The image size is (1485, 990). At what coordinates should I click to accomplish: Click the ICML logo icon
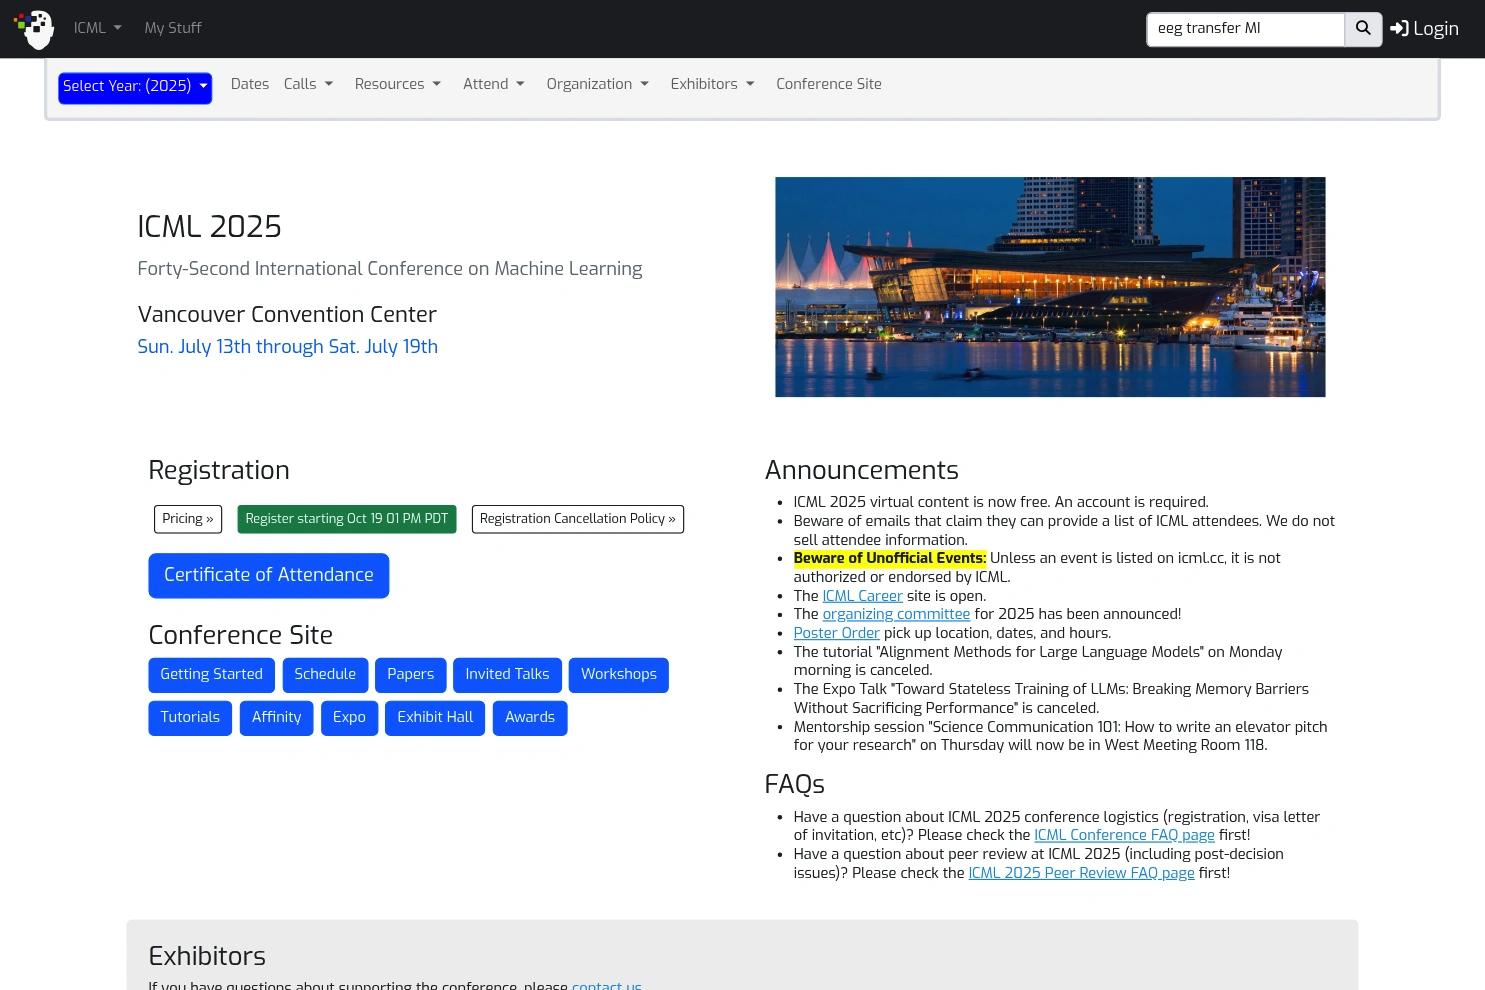[34, 29]
